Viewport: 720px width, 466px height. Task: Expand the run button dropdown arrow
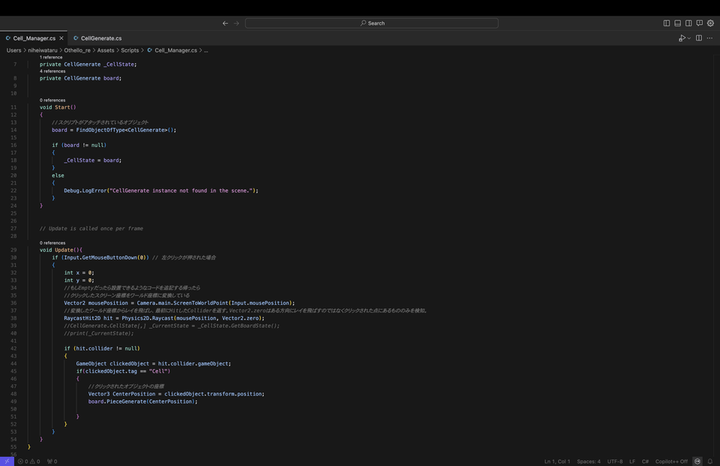pyautogui.click(x=689, y=38)
